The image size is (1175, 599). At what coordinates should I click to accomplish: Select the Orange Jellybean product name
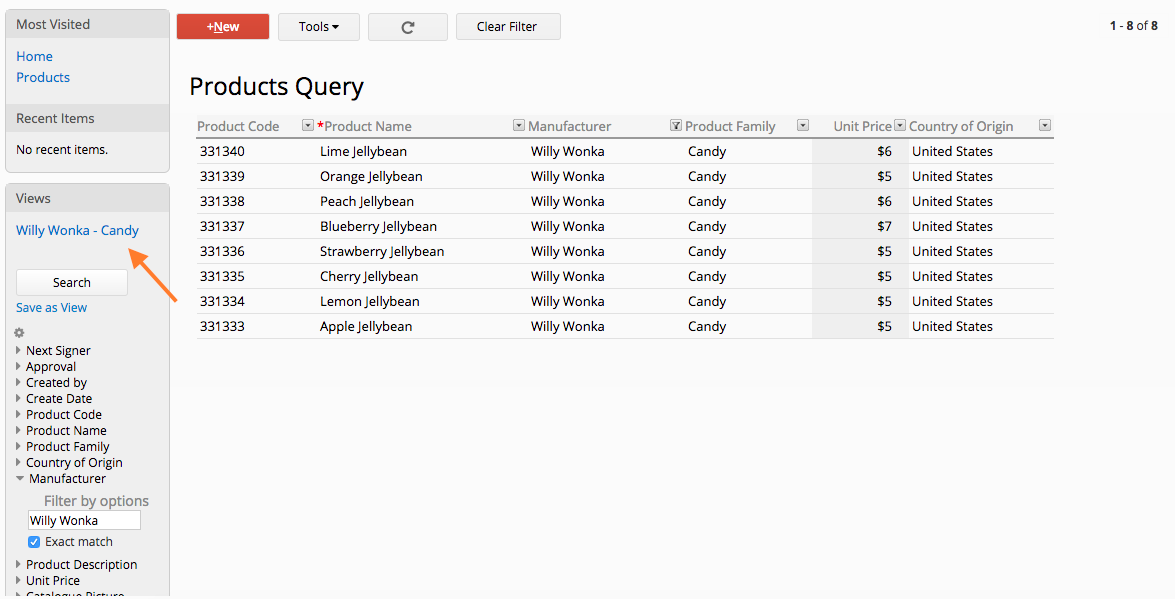pos(371,176)
